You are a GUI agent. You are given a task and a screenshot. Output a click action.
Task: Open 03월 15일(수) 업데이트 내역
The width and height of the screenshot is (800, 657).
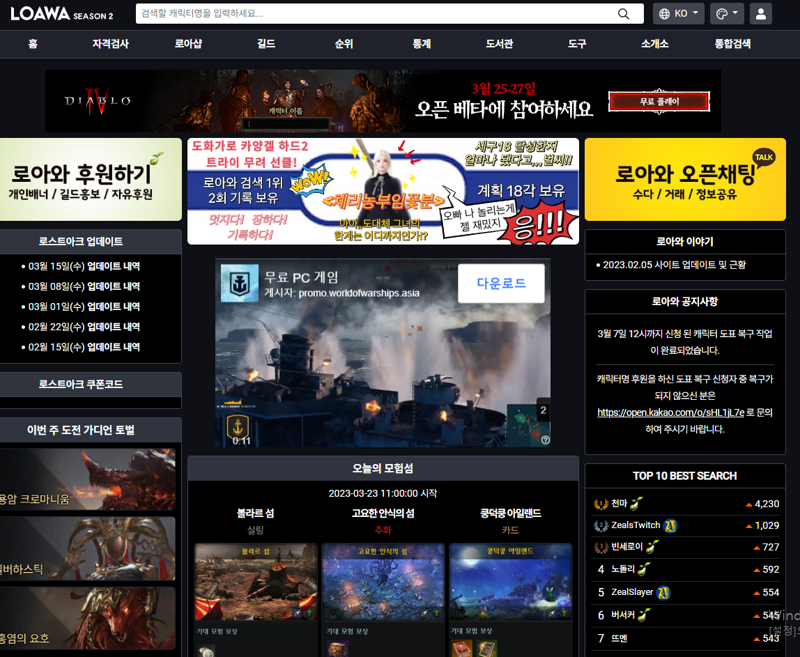[84, 266]
